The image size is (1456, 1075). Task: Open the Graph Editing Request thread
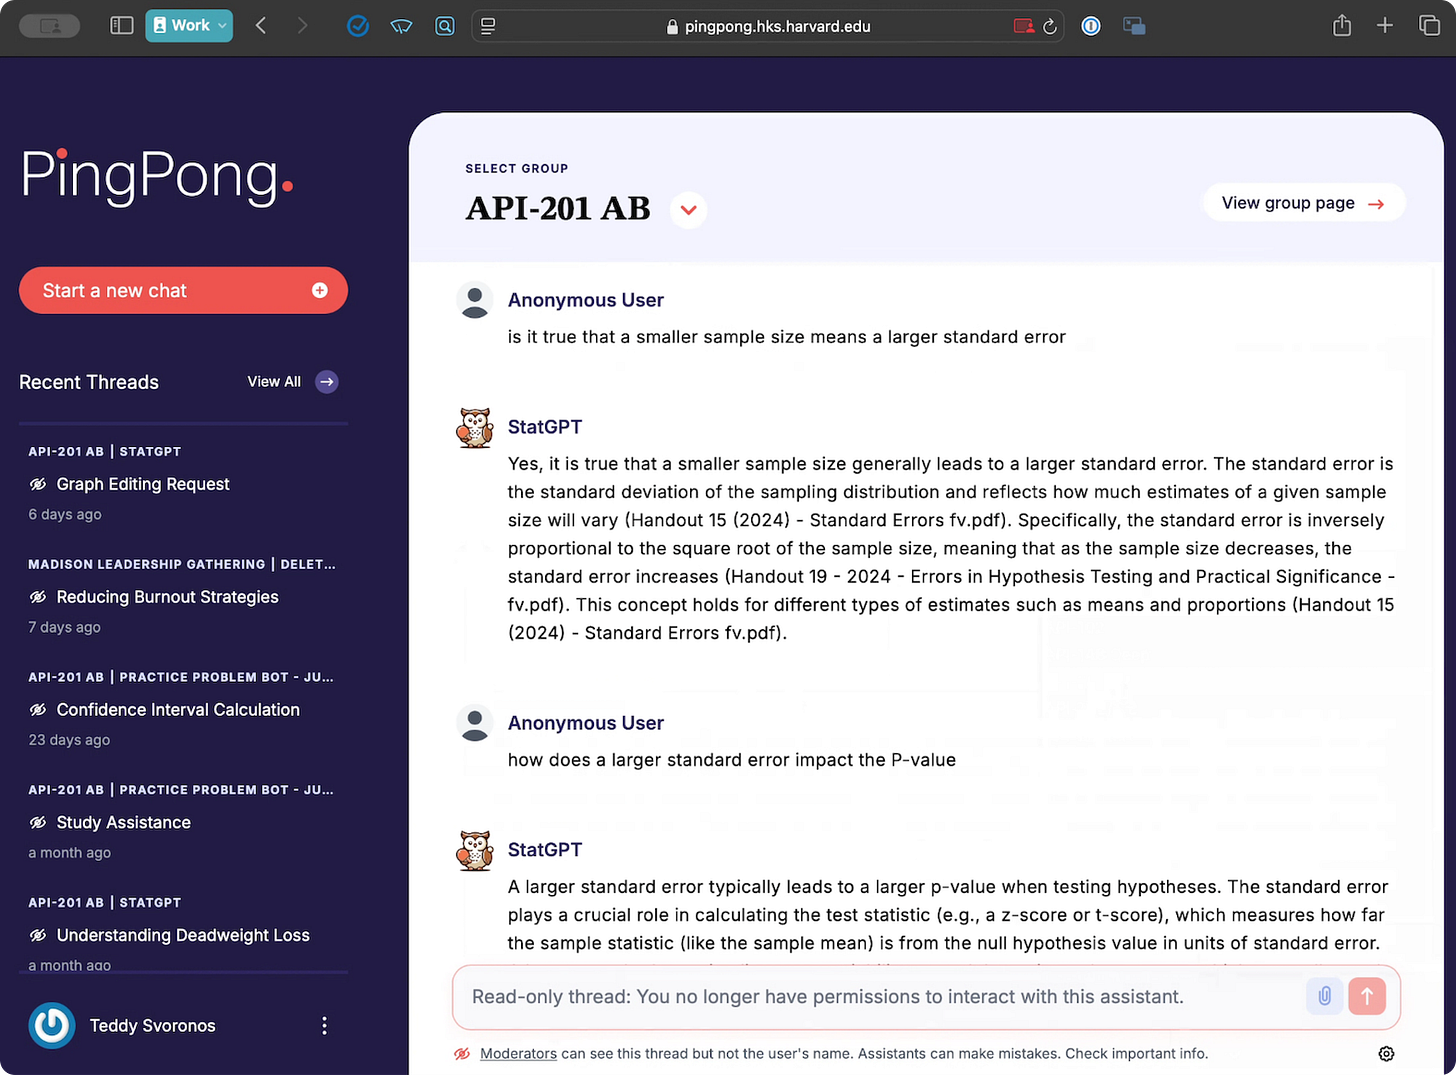point(143,484)
